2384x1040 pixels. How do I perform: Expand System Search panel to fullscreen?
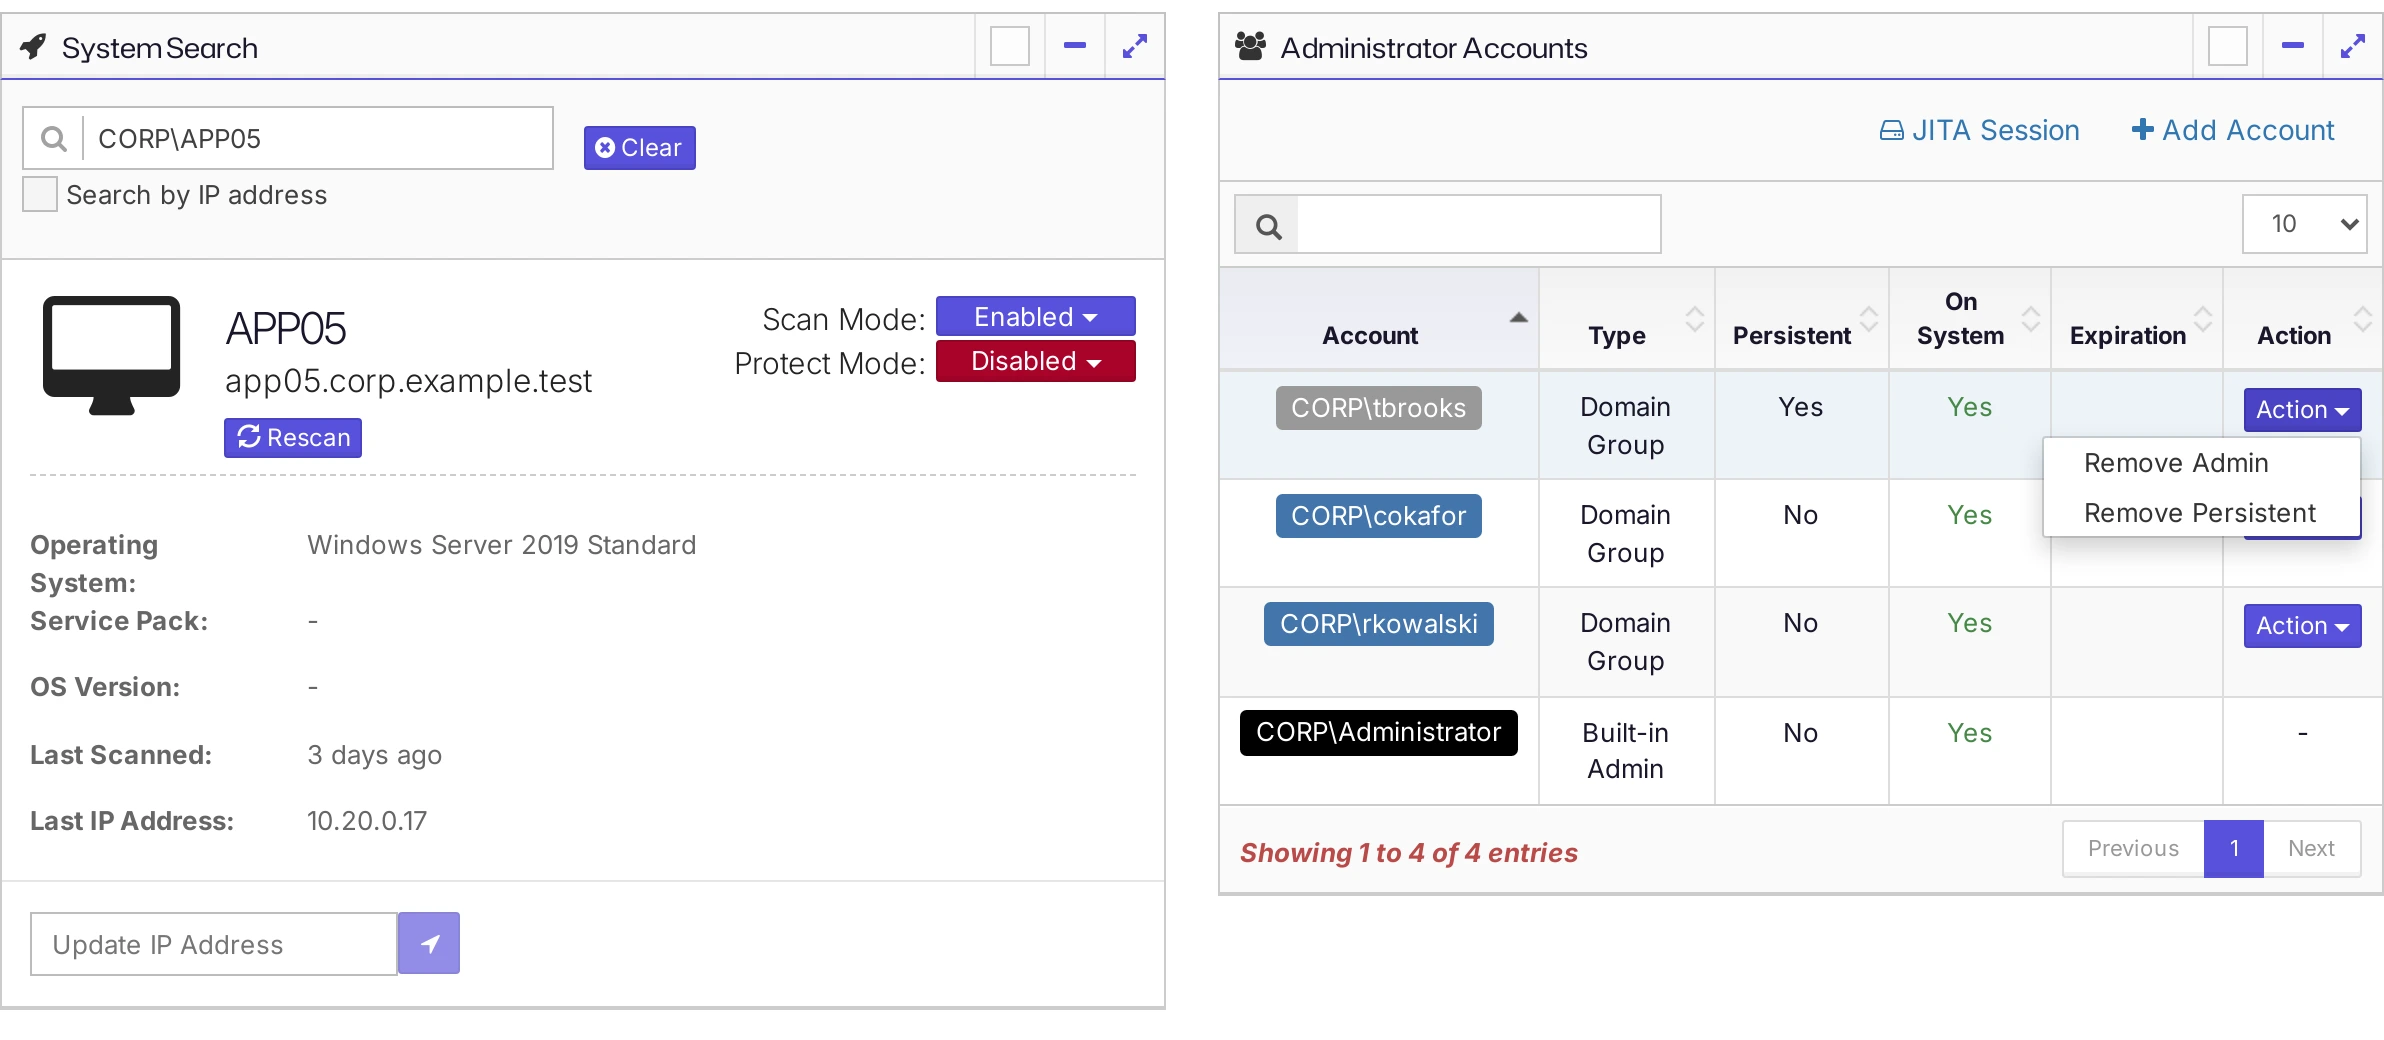pyautogui.click(x=1135, y=46)
